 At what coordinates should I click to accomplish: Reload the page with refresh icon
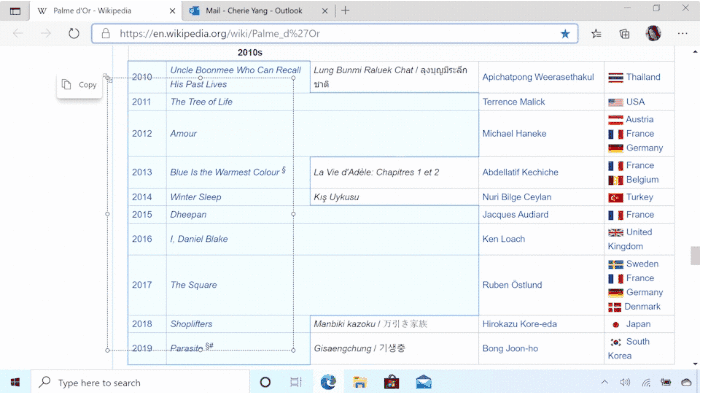coord(74,33)
